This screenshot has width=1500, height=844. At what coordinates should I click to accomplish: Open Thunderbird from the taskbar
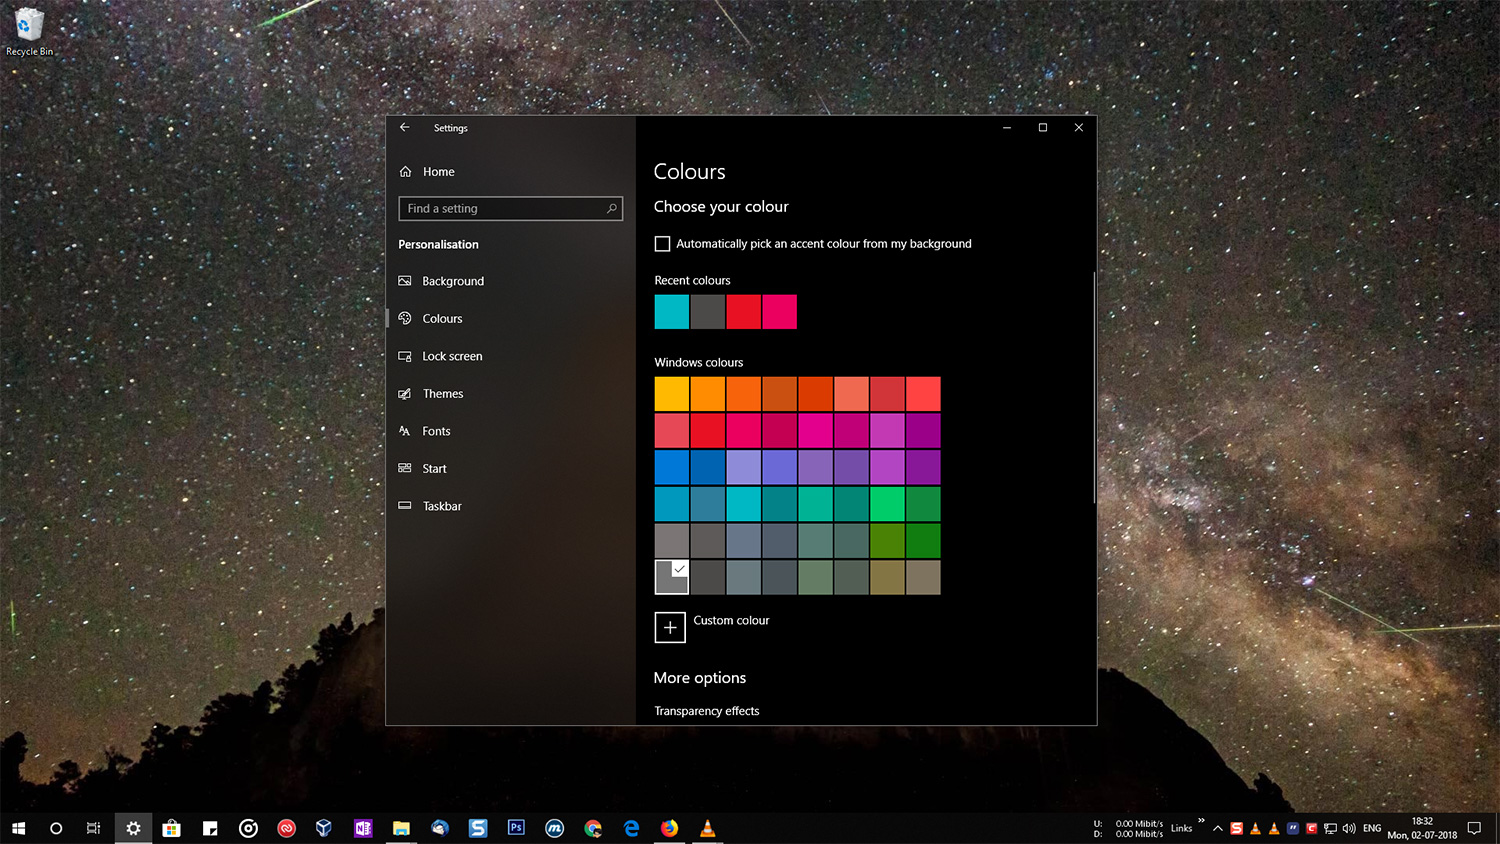[439, 828]
